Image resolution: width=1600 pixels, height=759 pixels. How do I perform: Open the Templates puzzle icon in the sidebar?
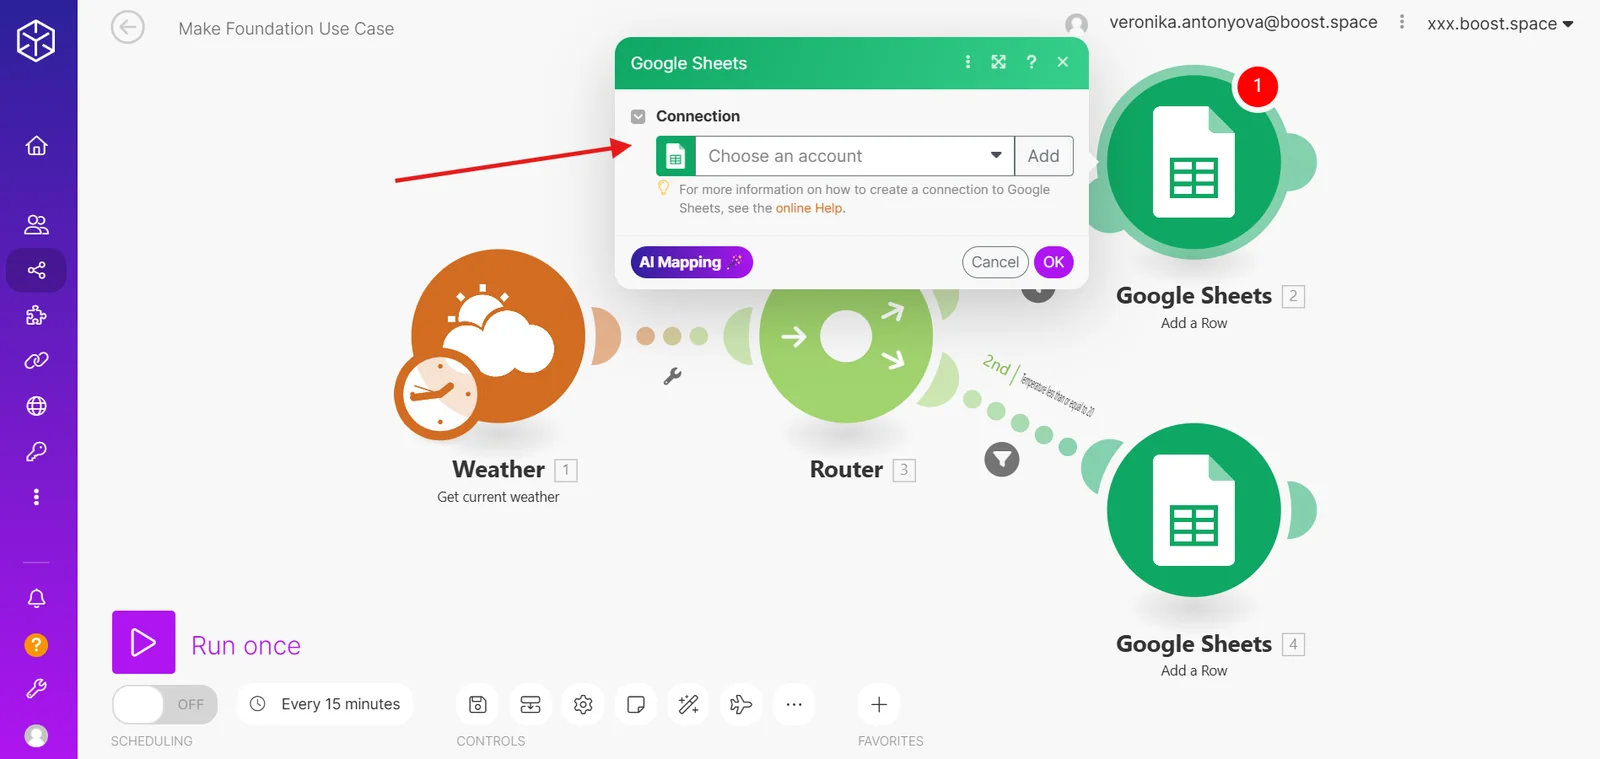[x=37, y=316]
